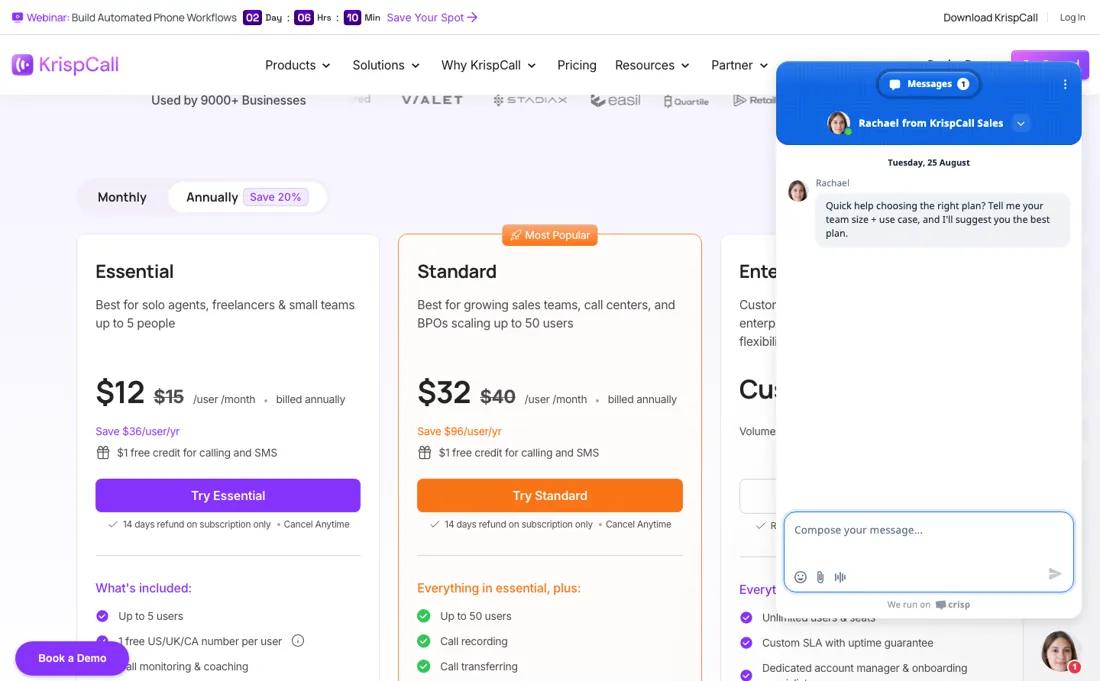
Task: Expand the Resources menu
Action: click(652, 65)
